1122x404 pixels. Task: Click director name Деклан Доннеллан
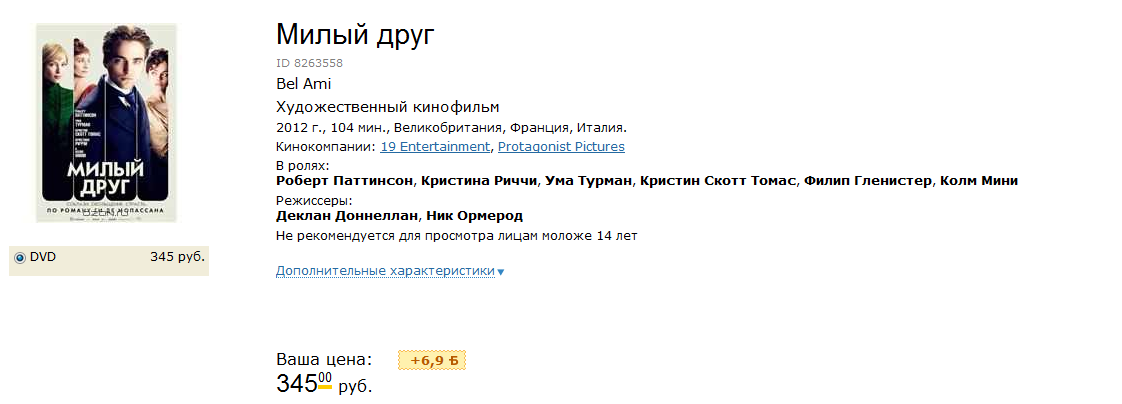tap(347, 216)
